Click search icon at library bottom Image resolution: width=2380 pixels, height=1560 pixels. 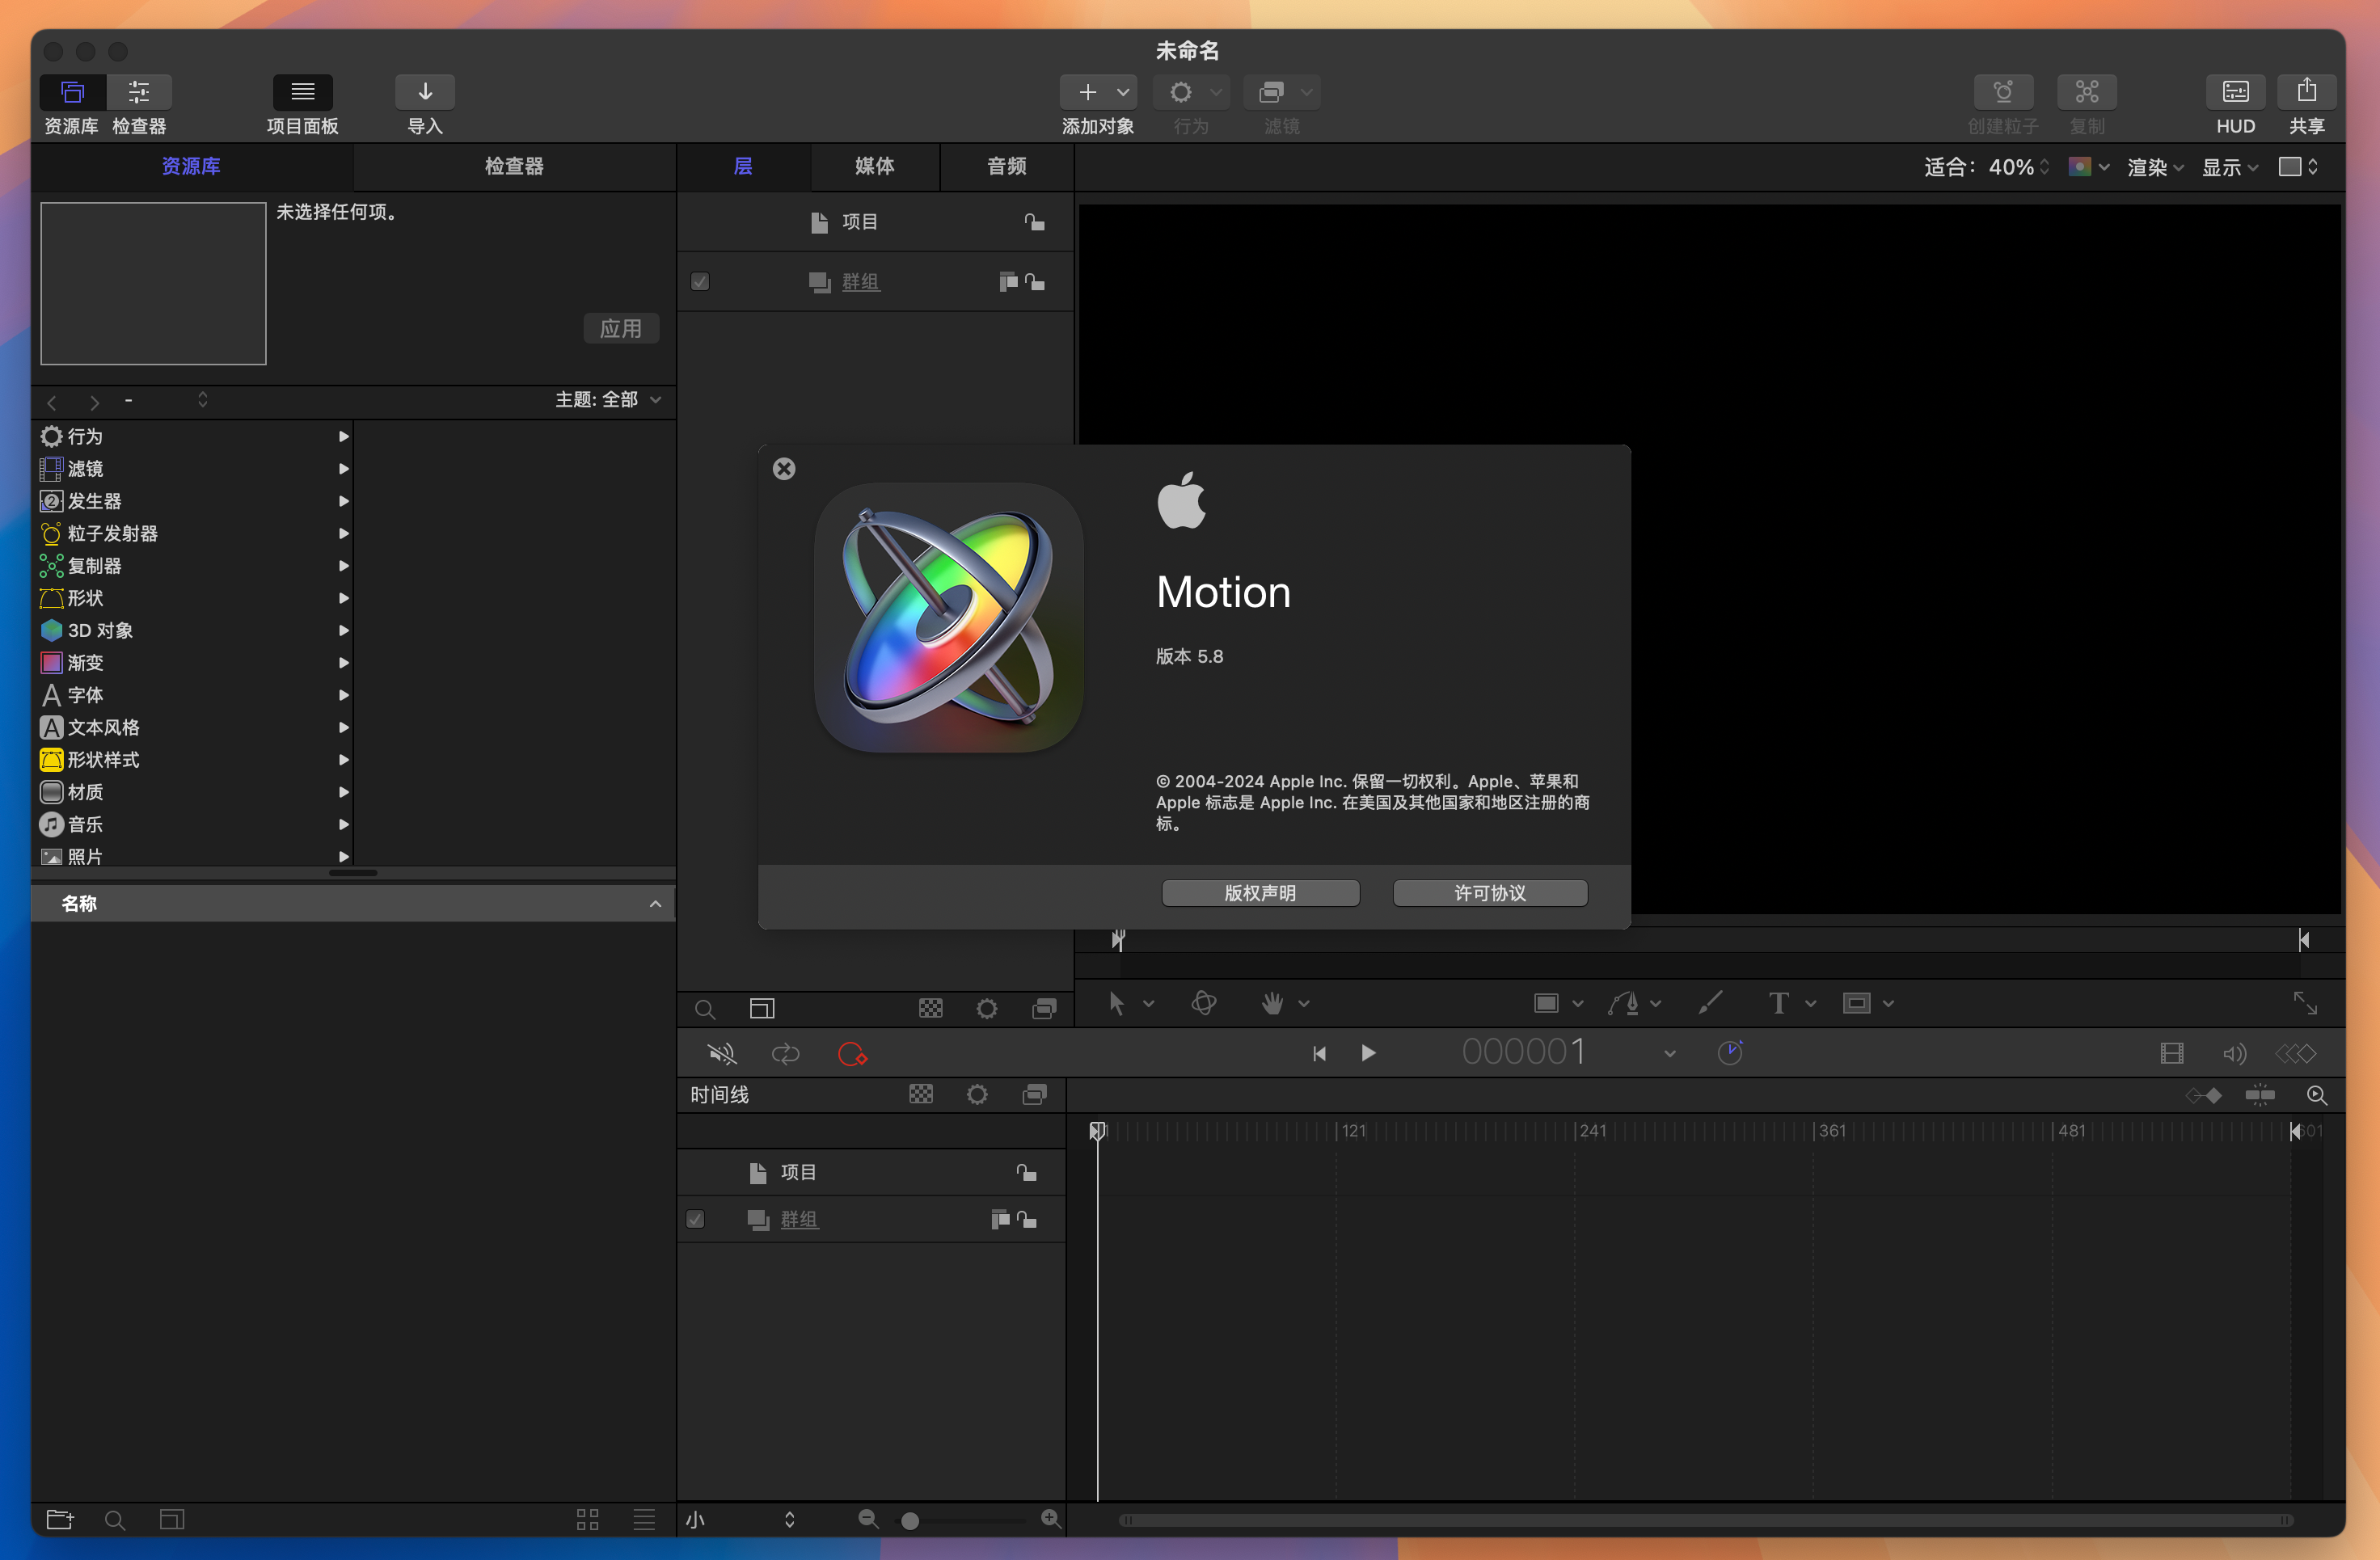[115, 1520]
